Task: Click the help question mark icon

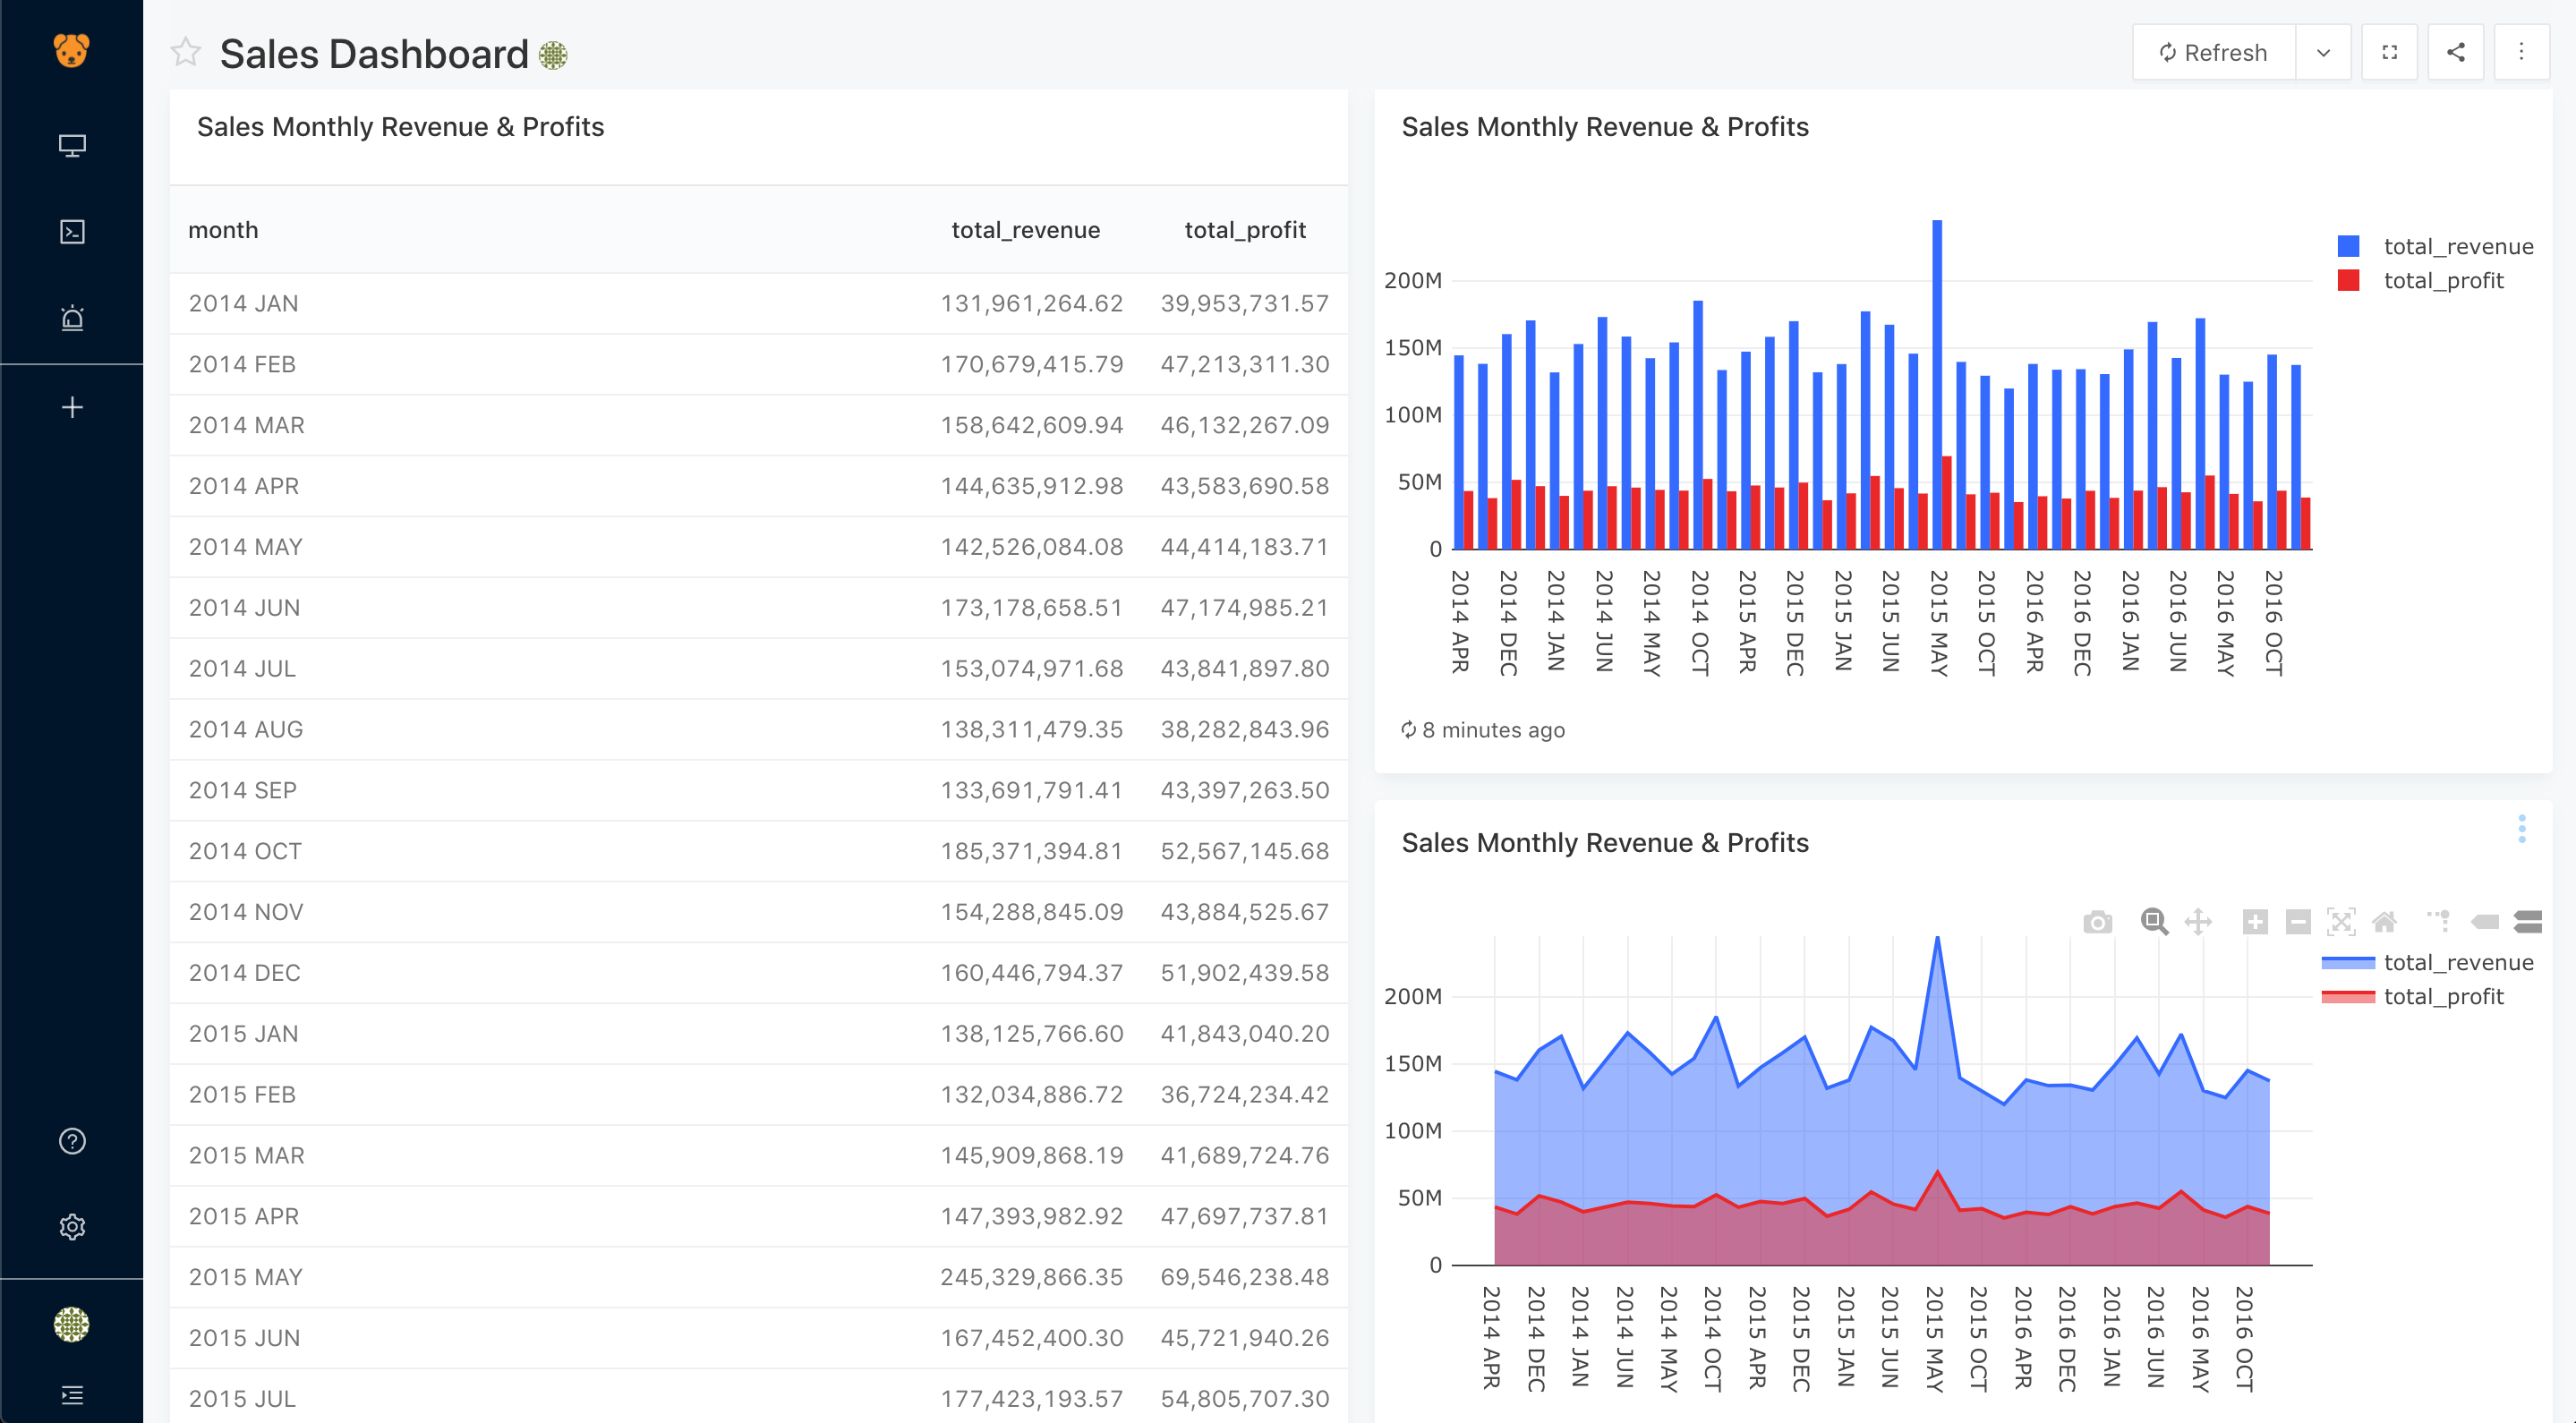Action: [x=70, y=1141]
